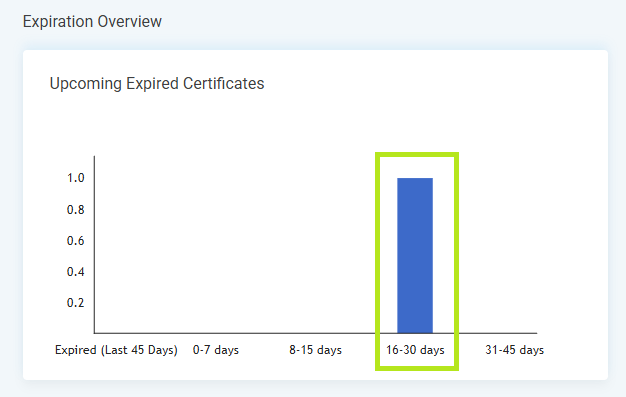Select the "Expired (Last 45 Days)" label
The image size is (626, 397).
click(x=116, y=350)
